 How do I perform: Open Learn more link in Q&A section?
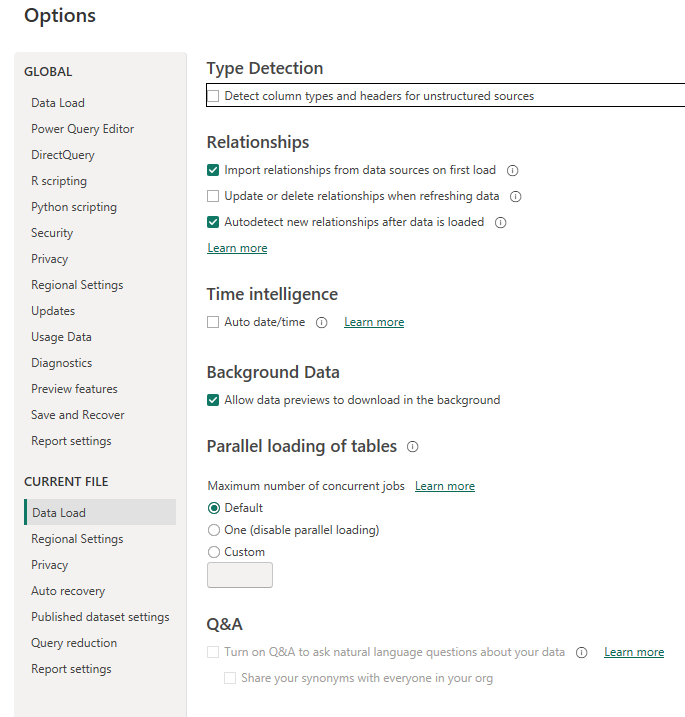[634, 652]
